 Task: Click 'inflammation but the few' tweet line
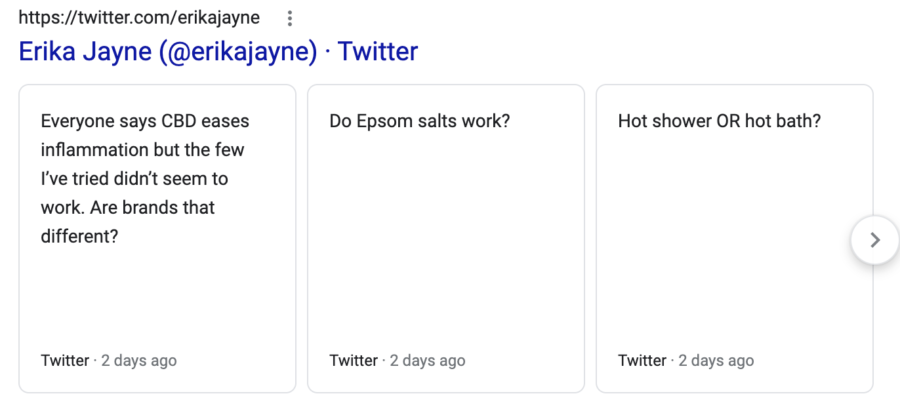pyautogui.click(x=142, y=150)
